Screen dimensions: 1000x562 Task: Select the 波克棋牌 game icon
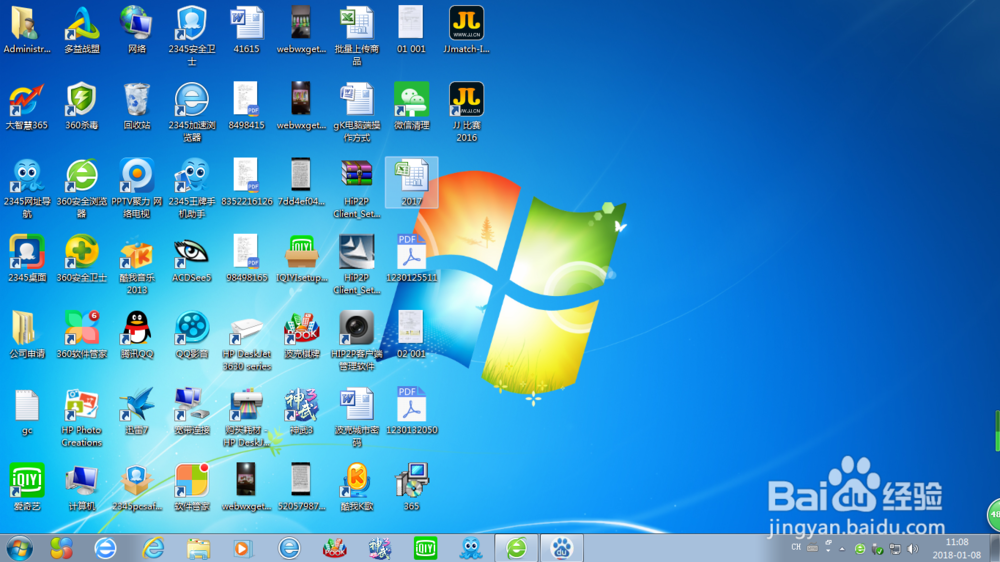point(302,335)
